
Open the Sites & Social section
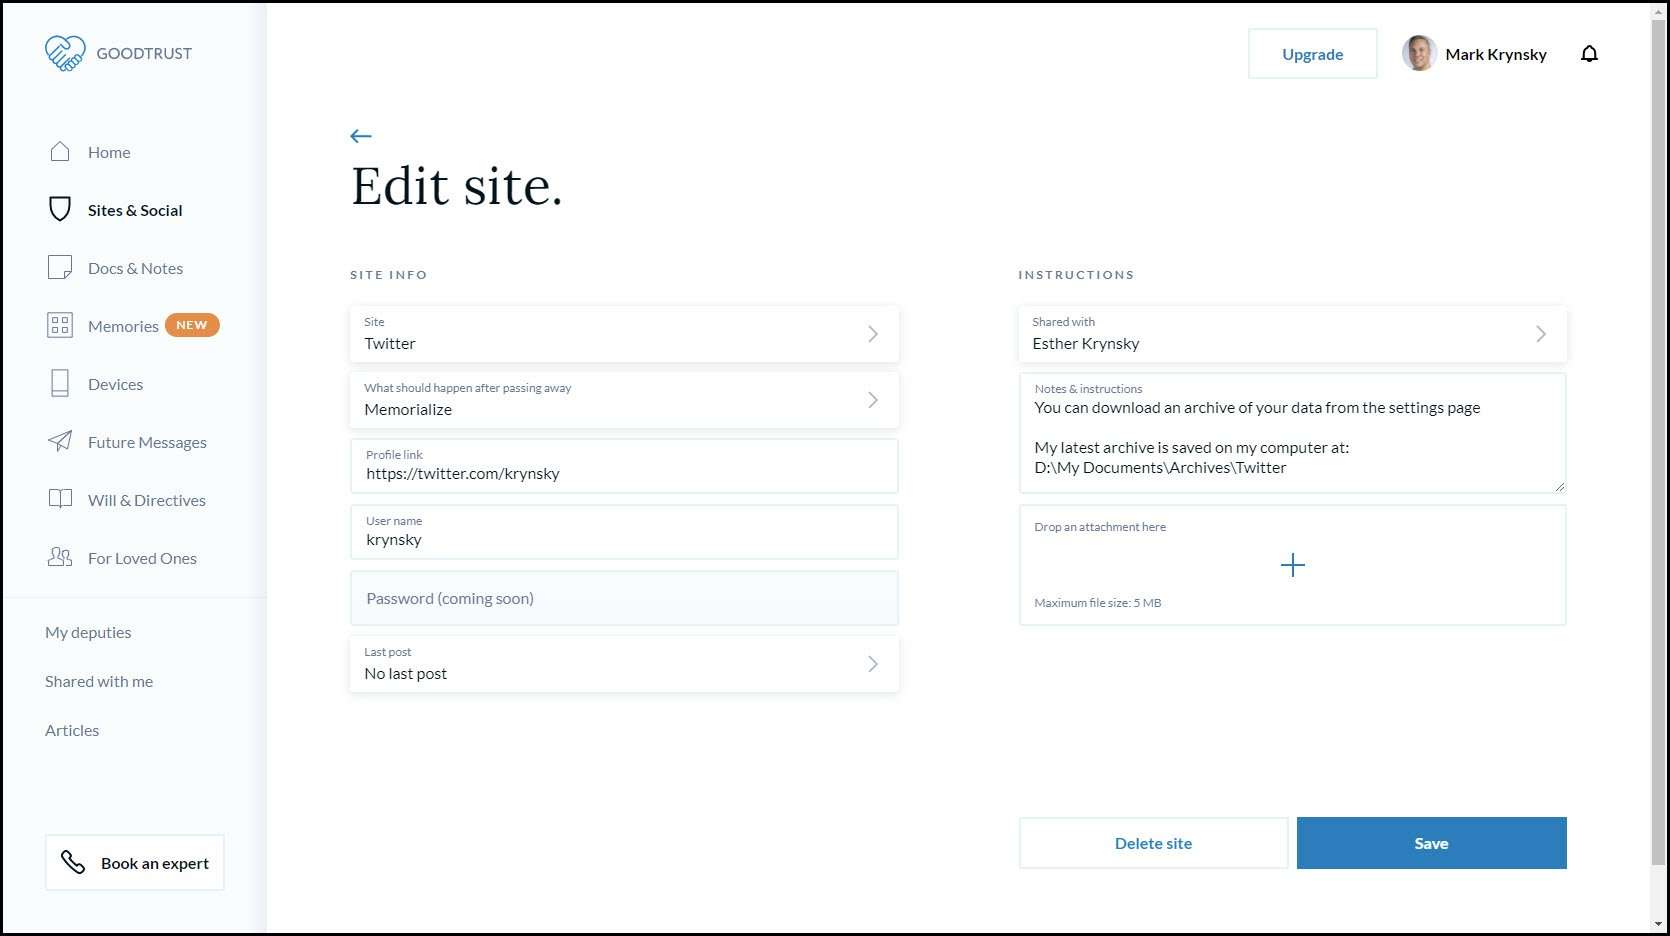[x=135, y=210]
